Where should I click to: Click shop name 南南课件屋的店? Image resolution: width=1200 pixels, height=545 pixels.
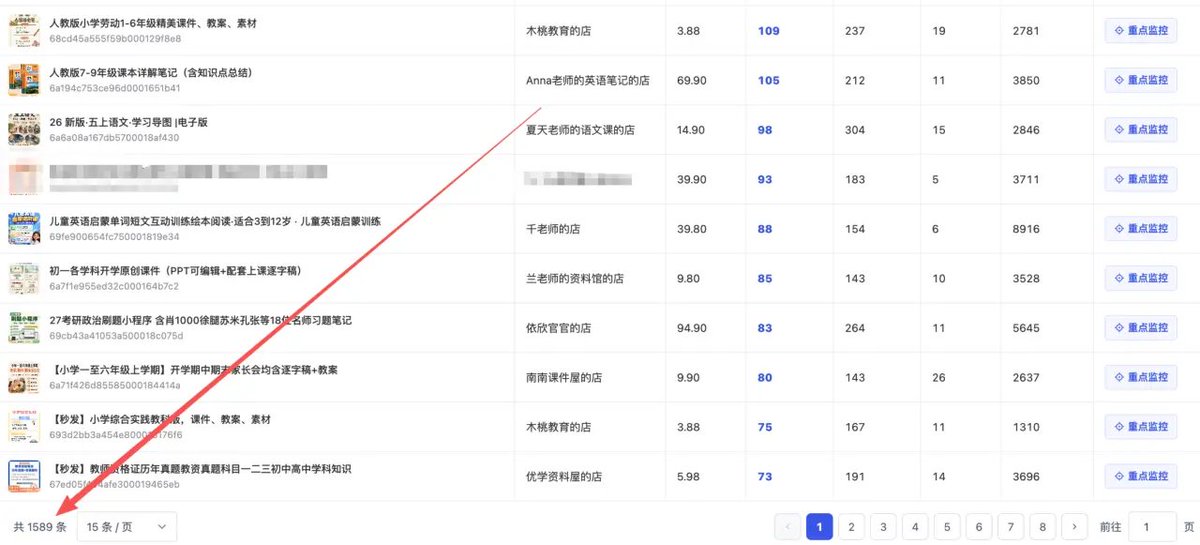(x=564, y=377)
